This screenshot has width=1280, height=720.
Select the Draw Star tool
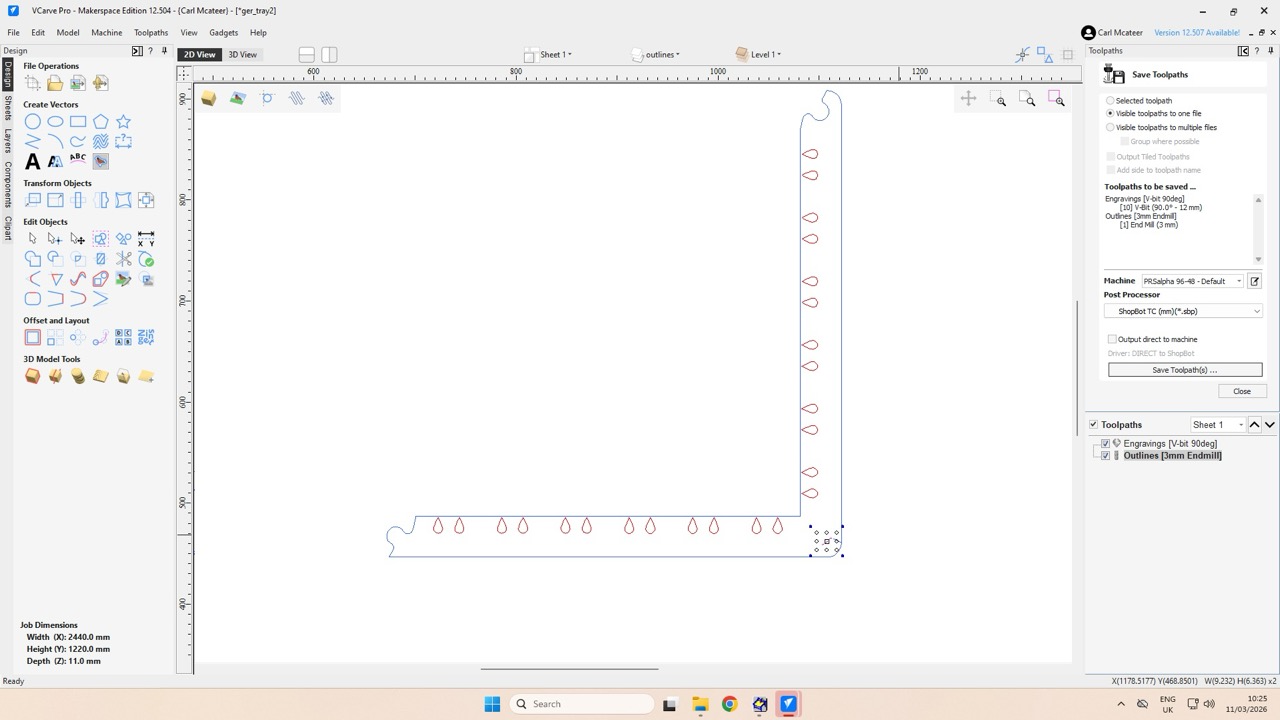click(124, 122)
